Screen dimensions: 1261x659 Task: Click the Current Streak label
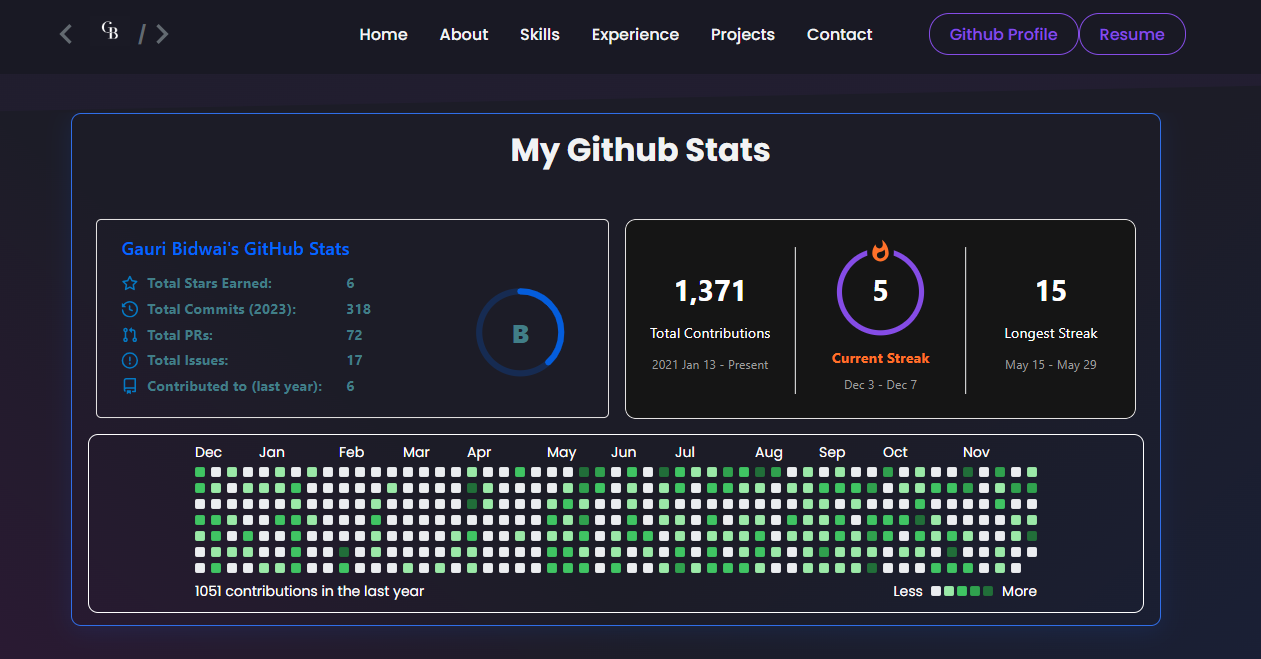pyautogui.click(x=881, y=358)
